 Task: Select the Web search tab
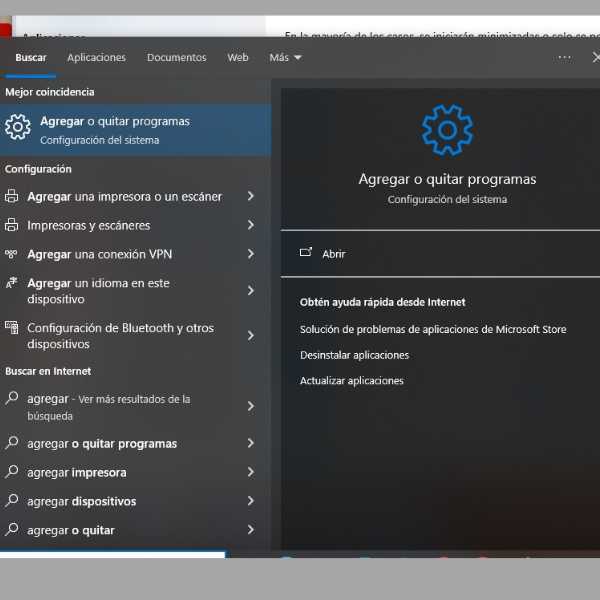238,58
